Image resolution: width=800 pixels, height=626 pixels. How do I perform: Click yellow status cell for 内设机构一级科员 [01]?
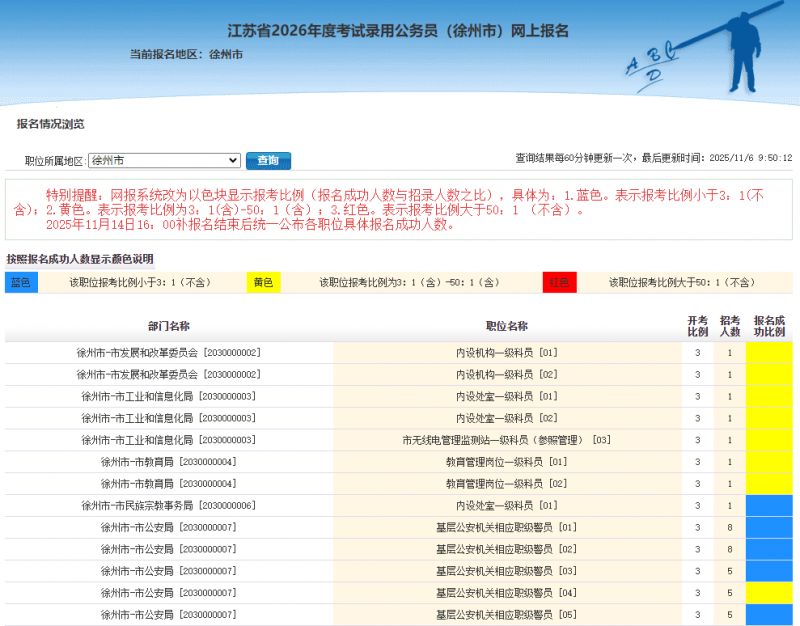pyautogui.click(x=769, y=353)
